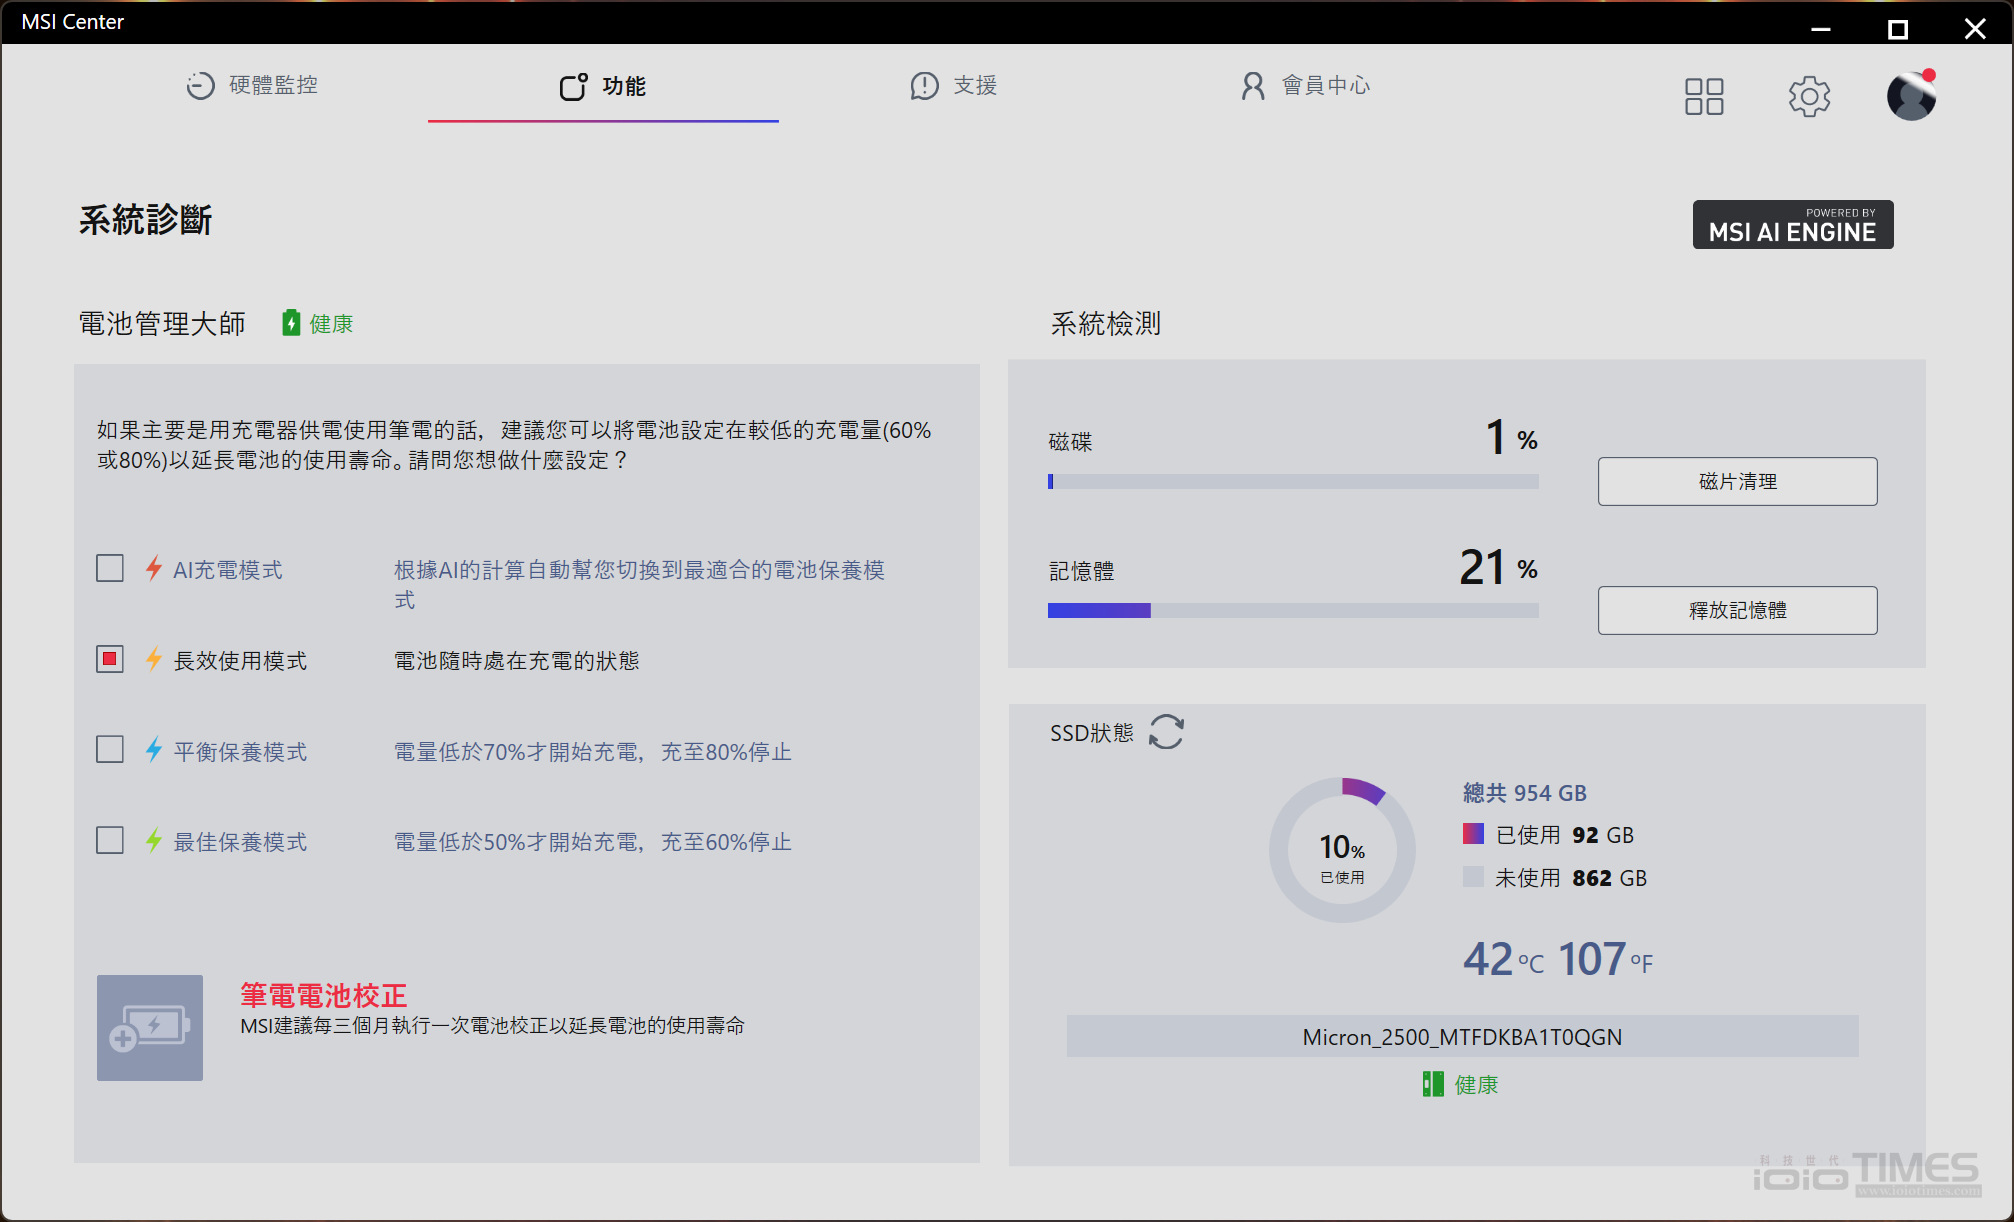
Task: Open the 支援 tab
Action: [953, 86]
